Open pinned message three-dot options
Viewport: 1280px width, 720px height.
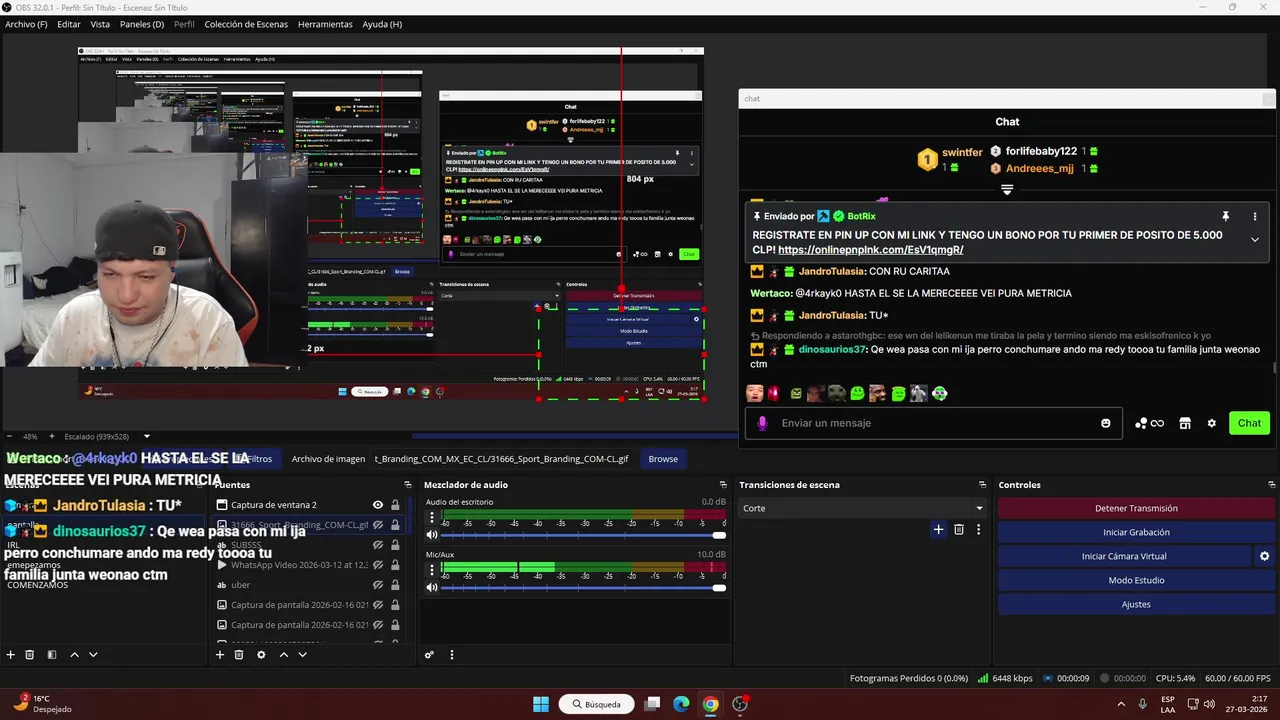1255,216
